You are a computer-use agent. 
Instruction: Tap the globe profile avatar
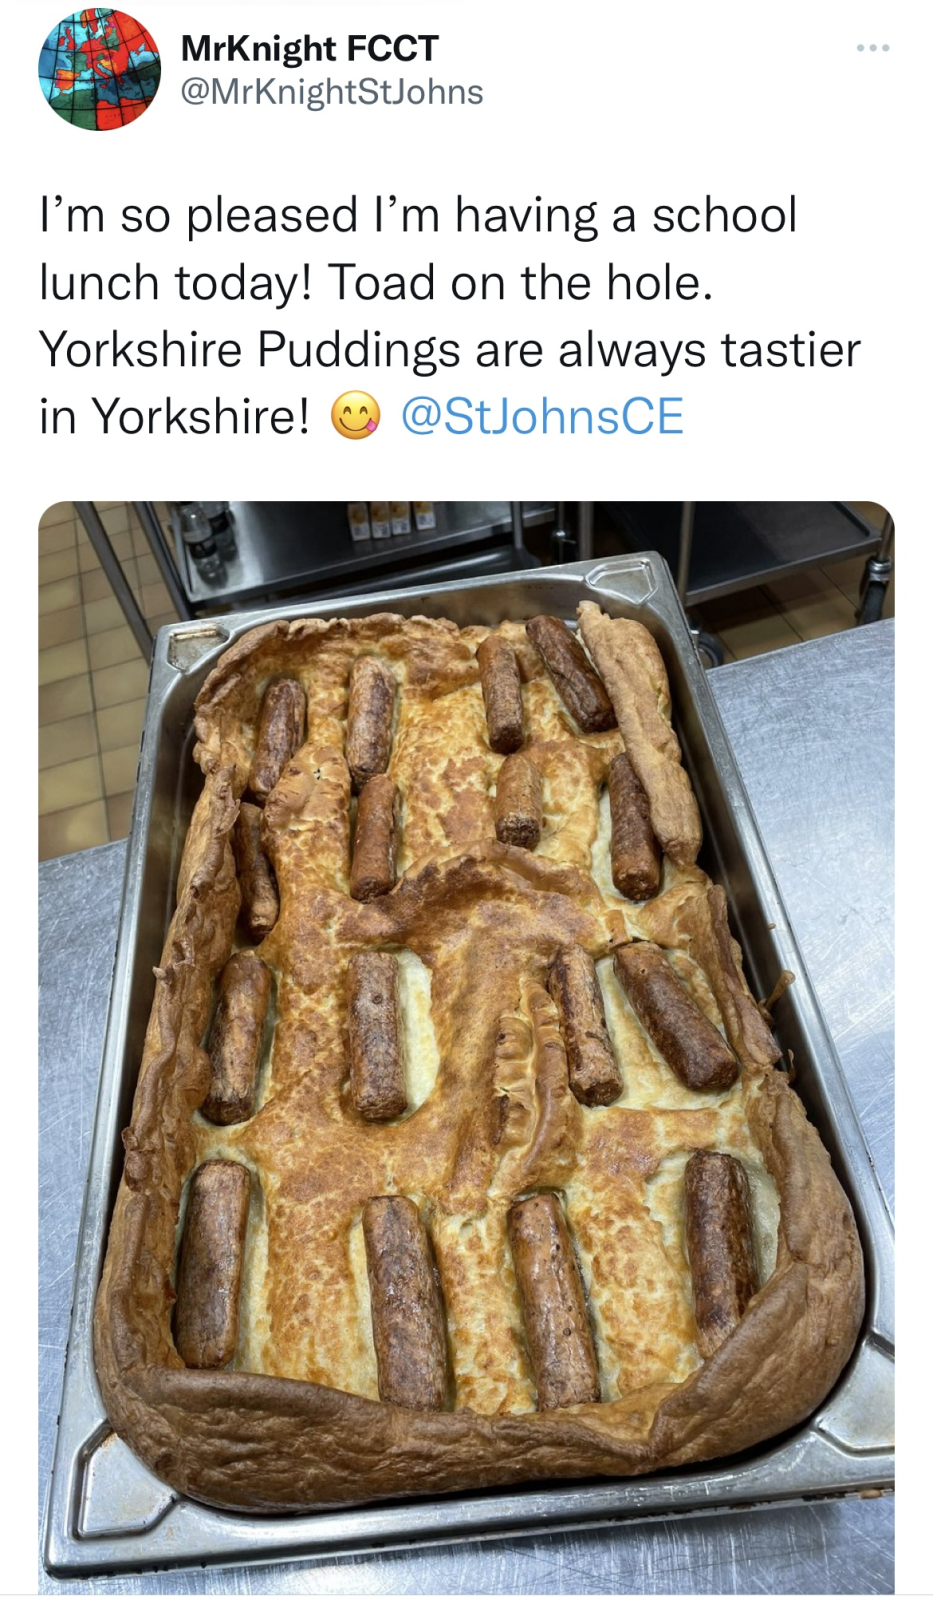(x=99, y=70)
